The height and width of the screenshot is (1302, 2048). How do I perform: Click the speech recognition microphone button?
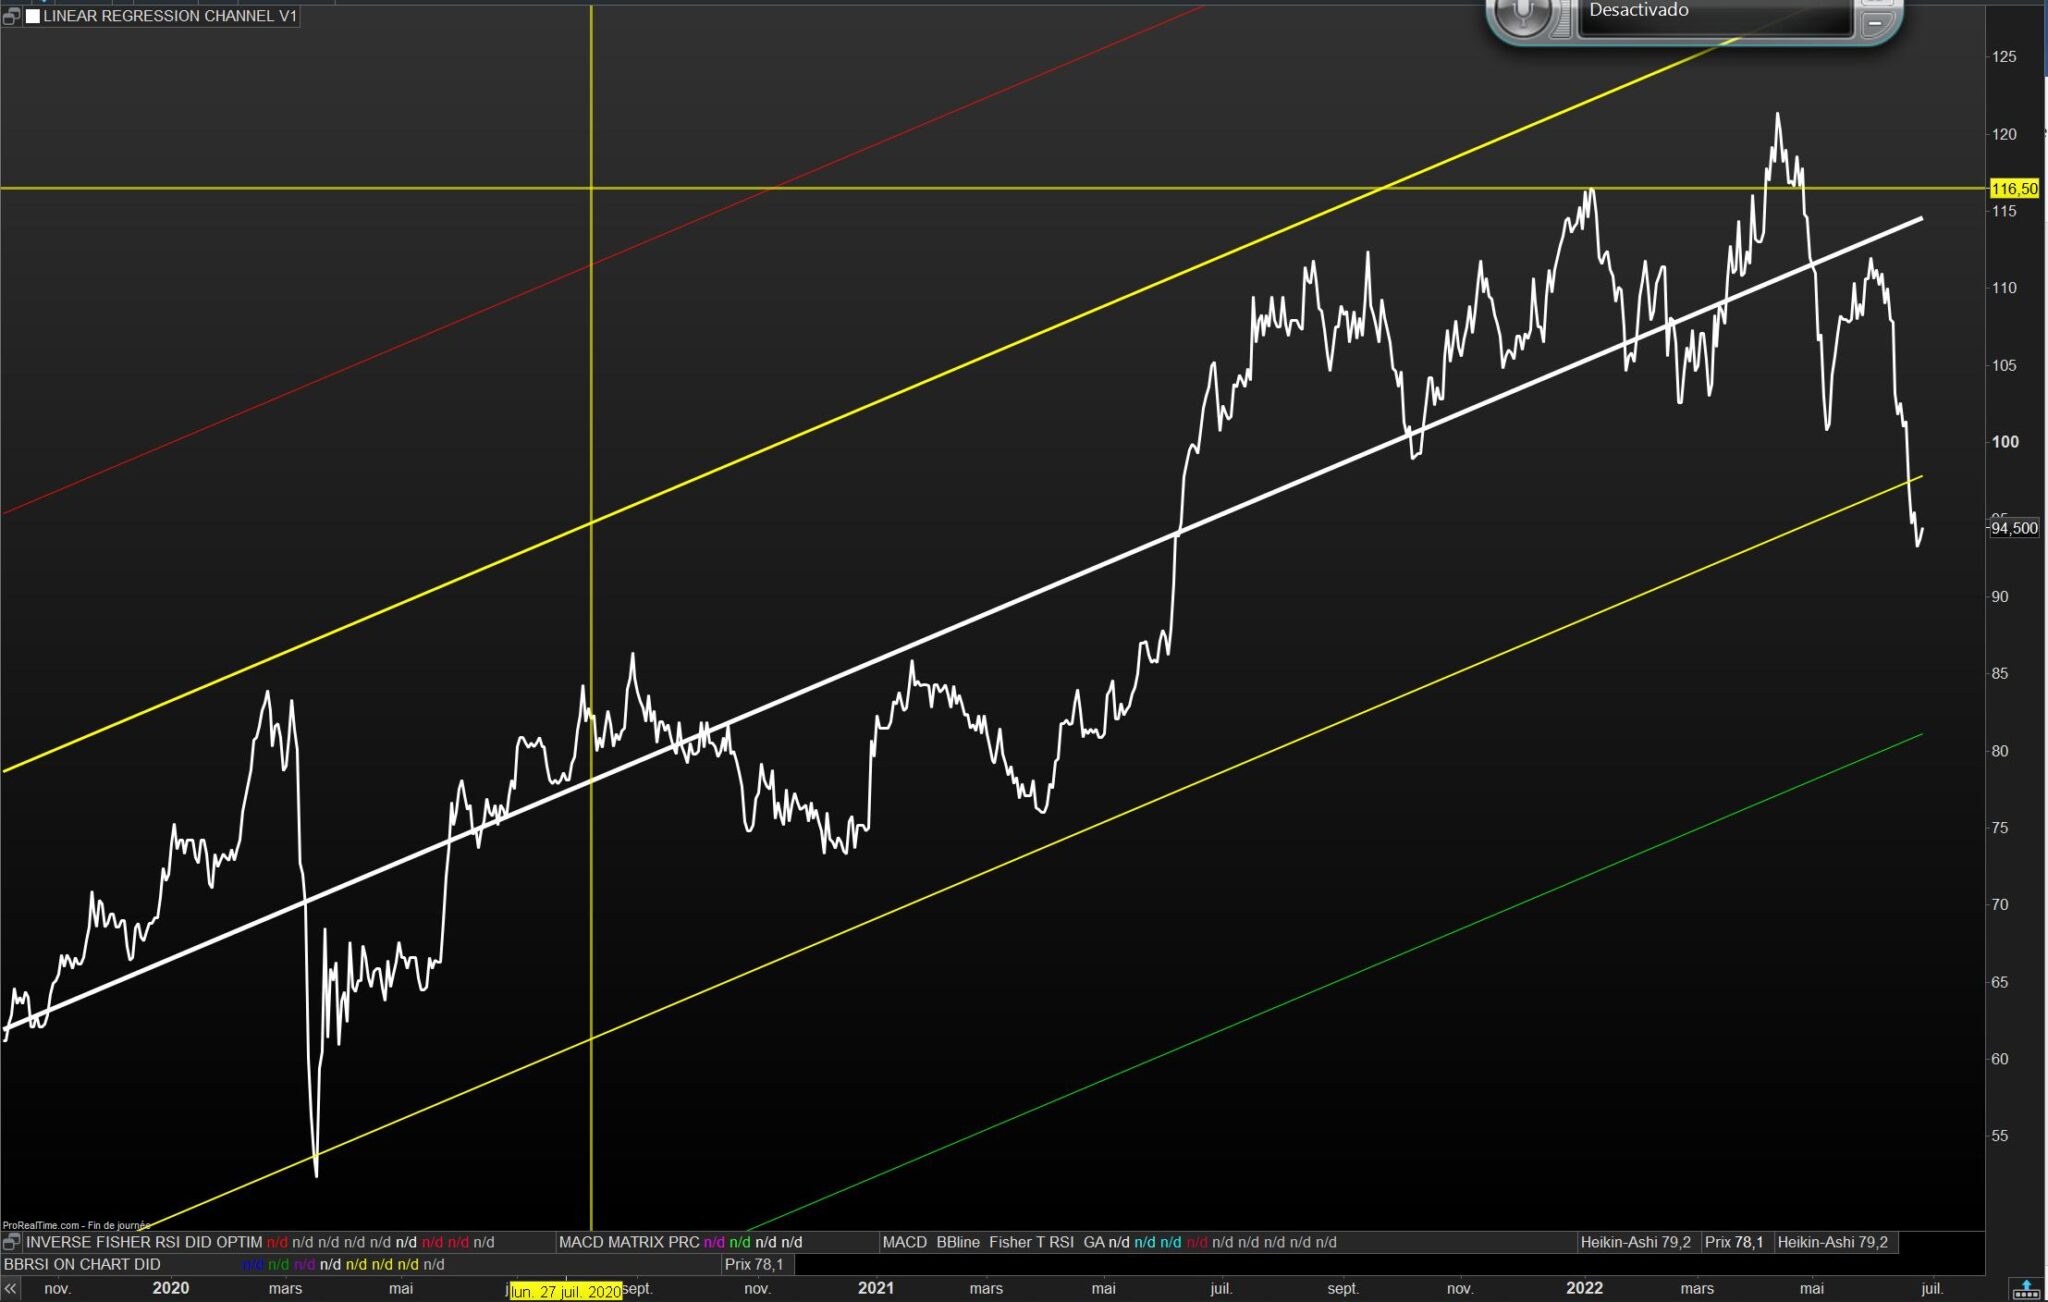point(1523,14)
